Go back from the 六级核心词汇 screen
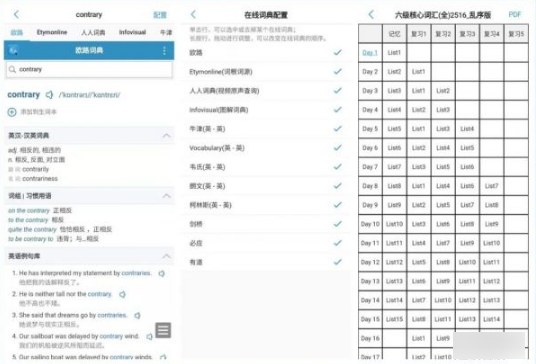Screen dimensions: 536x364 [371, 14]
